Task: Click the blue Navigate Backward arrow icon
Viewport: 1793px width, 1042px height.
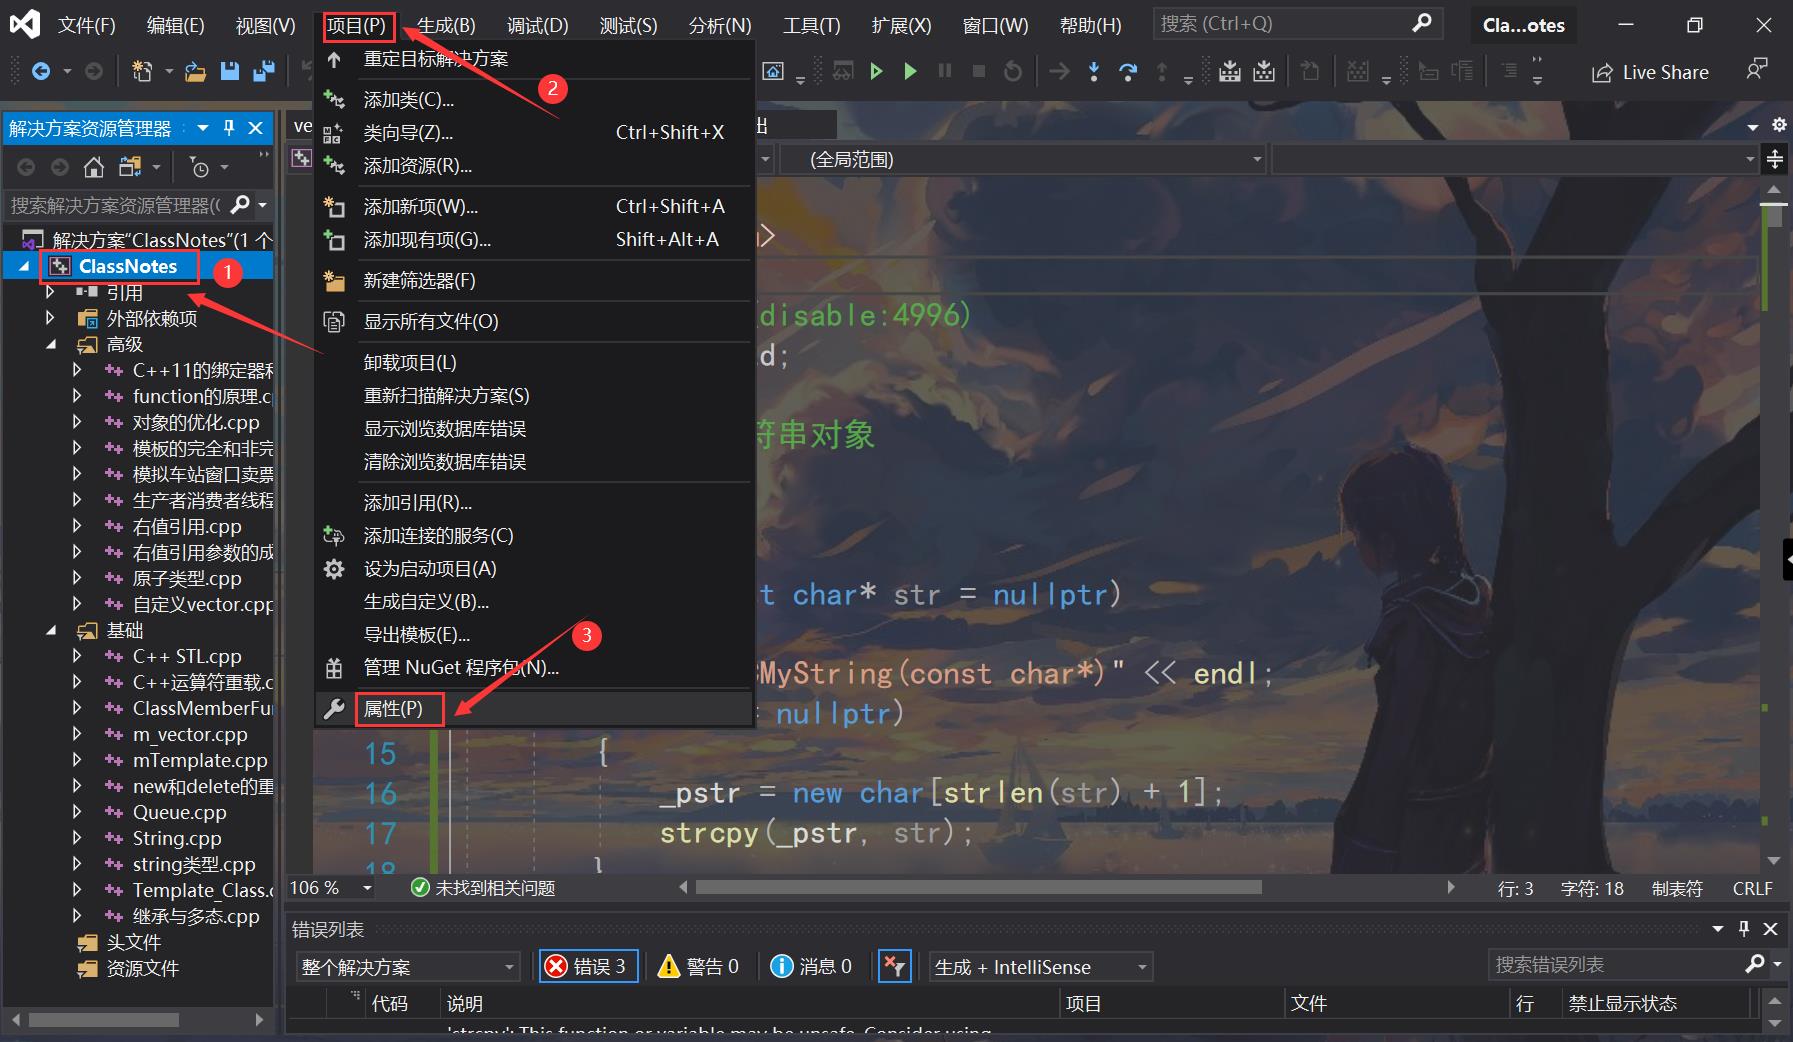Action: pyautogui.click(x=41, y=71)
